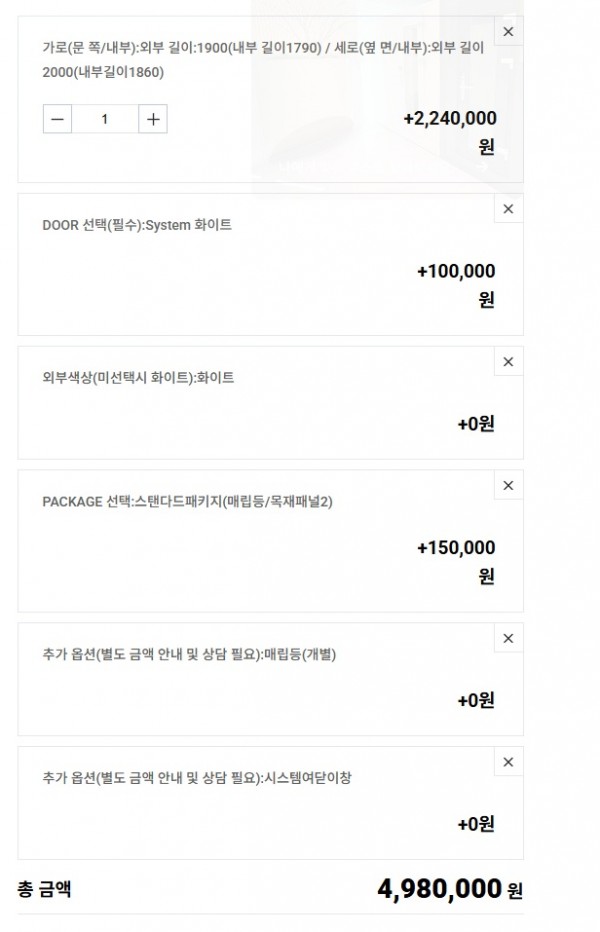The image size is (600, 932).
Task: Remove the DOOR 선택 System 화이트 option
Action: click(508, 209)
